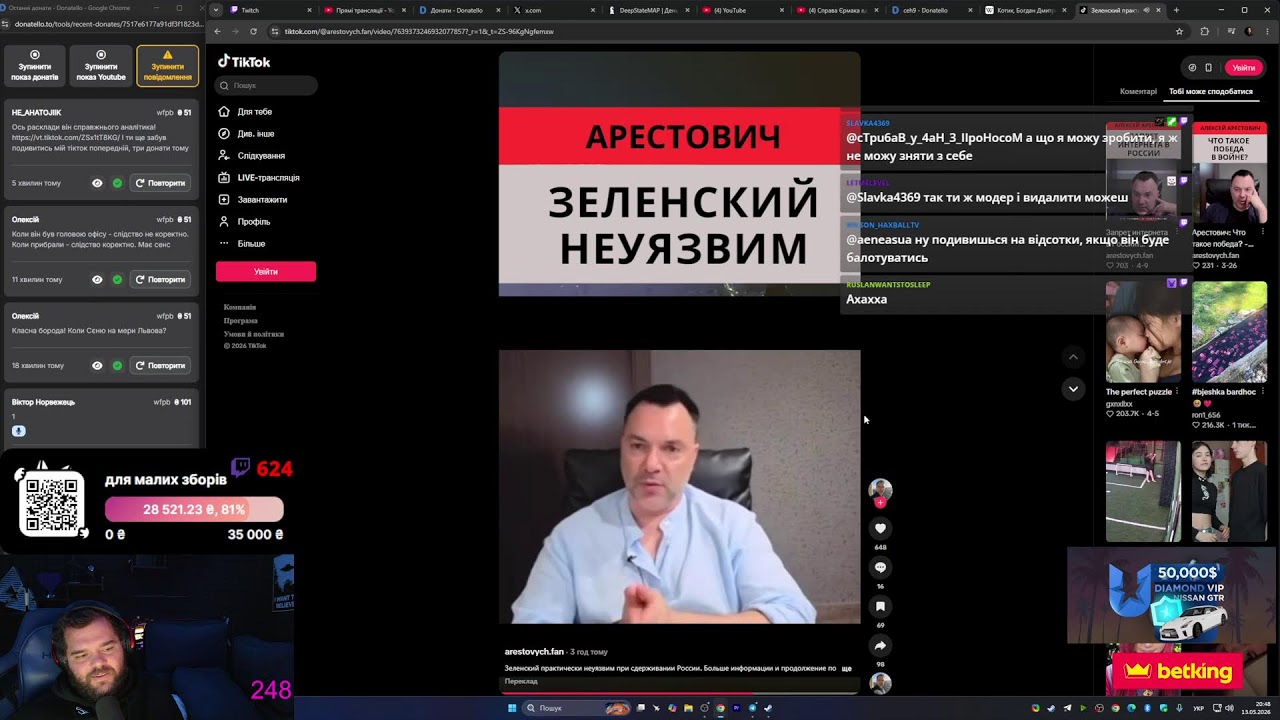Image resolution: width=1280 pixels, height=720 pixels.
Task: Click the TikTok logo
Action: pyautogui.click(x=244, y=62)
